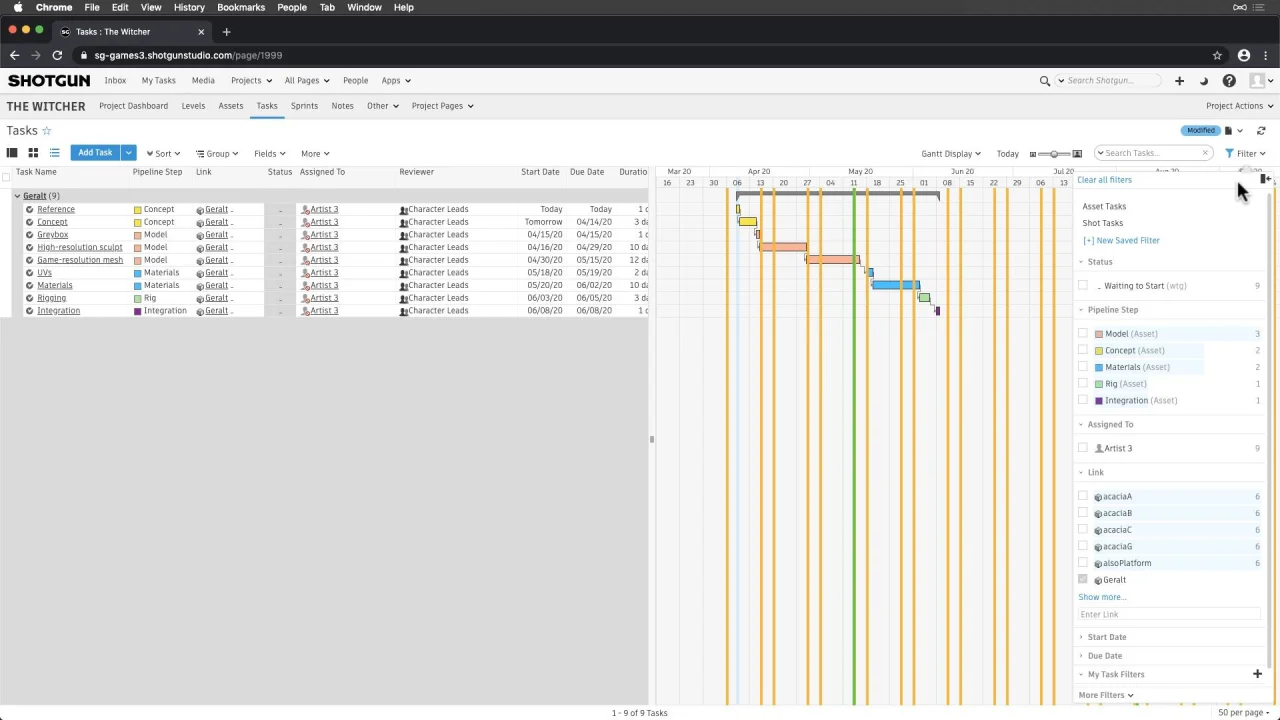
Task: Open the Project Dashboard tab
Action: tap(134, 106)
